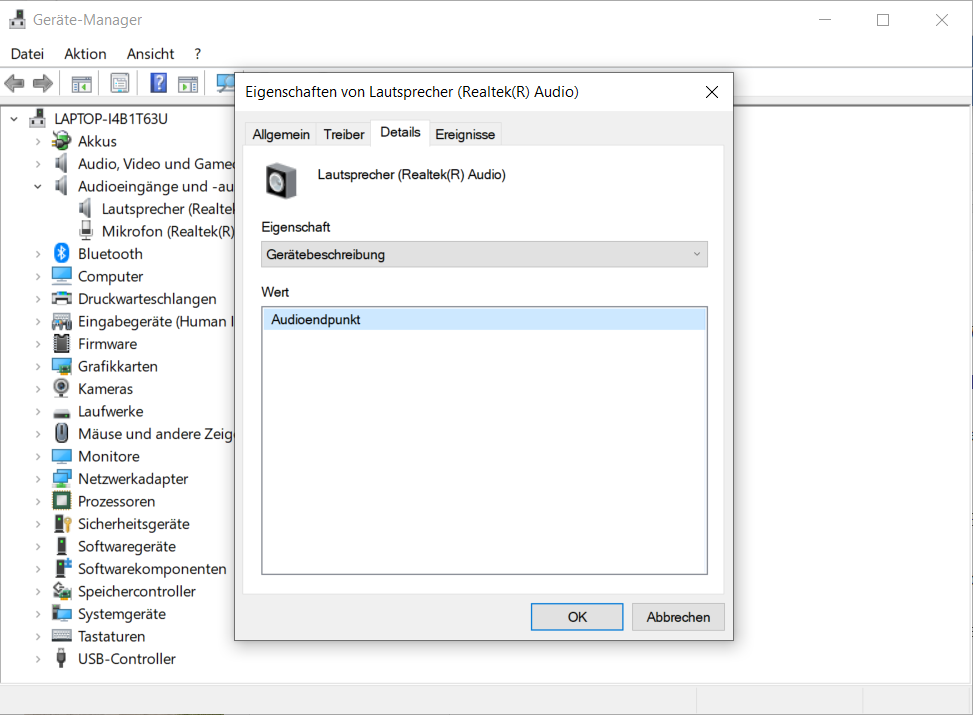This screenshot has width=973, height=715.
Task: Switch to the Allgemein tab
Action: point(281,134)
